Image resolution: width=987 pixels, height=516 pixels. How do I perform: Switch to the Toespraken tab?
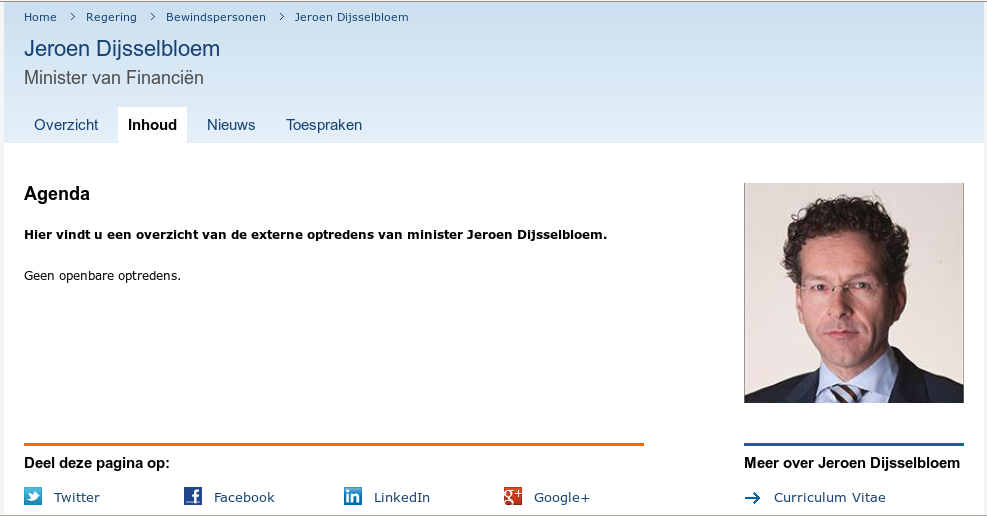click(324, 125)
